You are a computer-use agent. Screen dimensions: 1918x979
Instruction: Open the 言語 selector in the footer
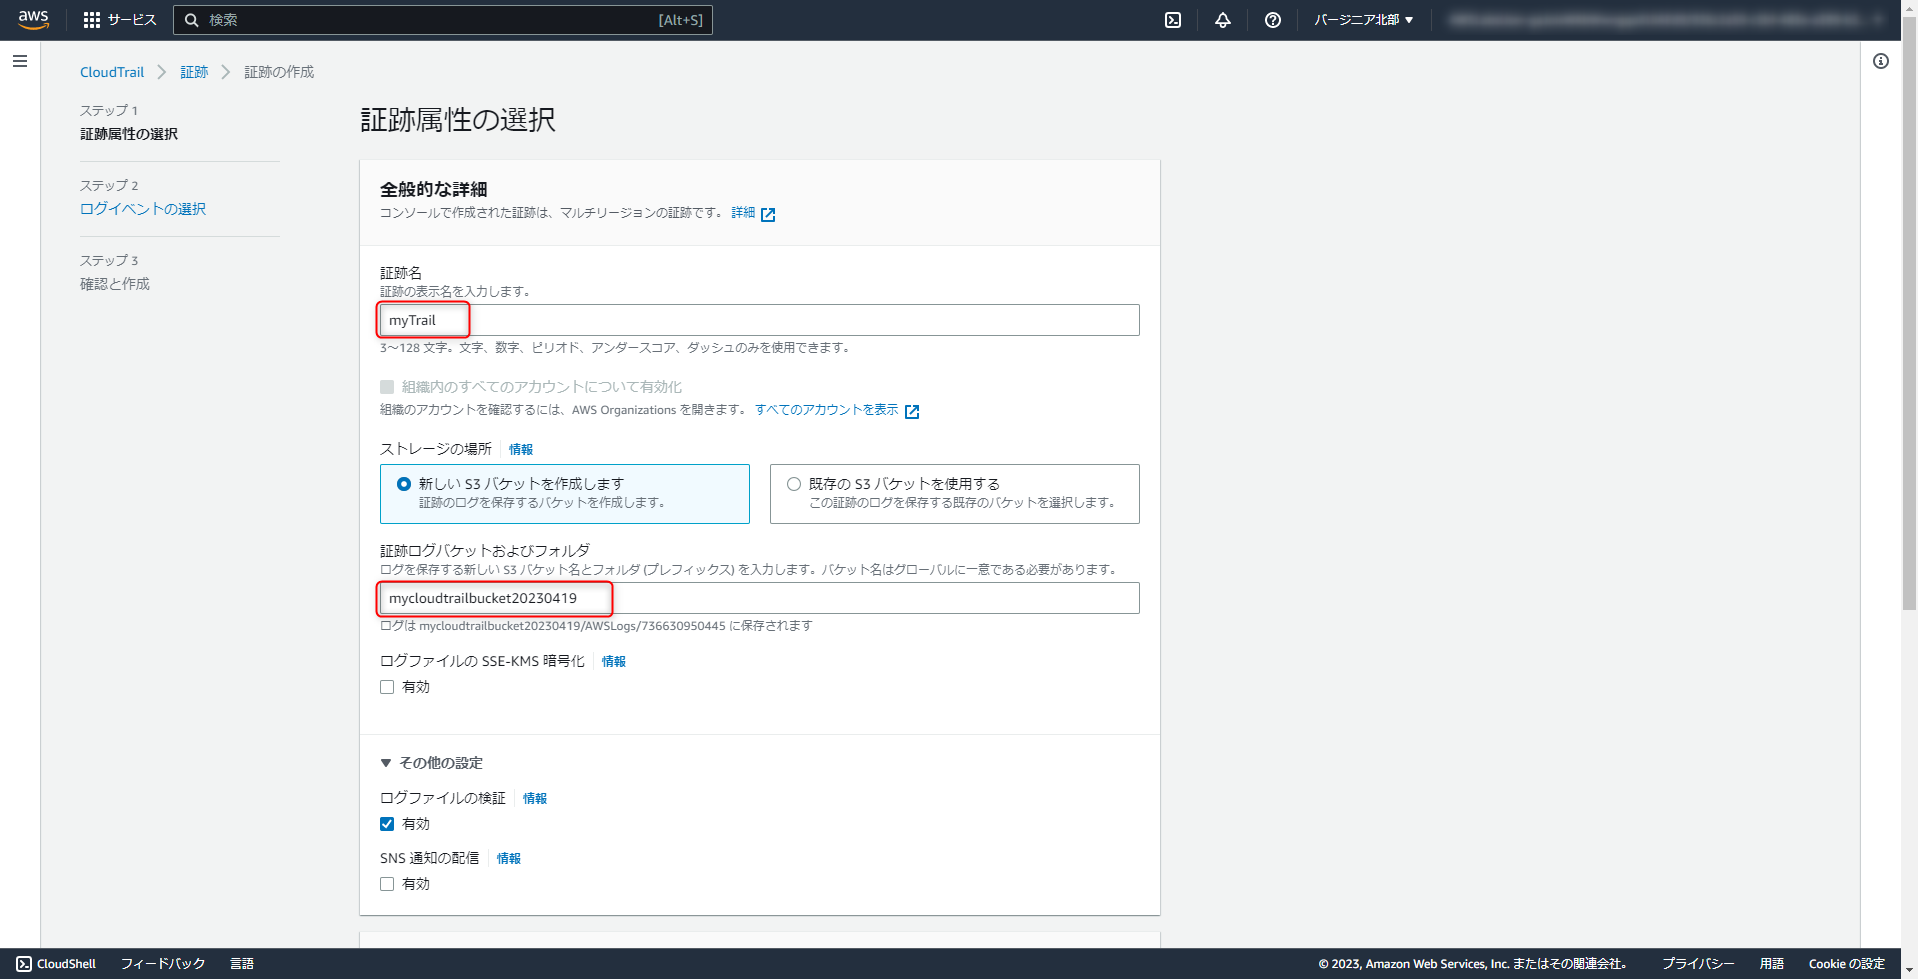click(x=242, y=963)
